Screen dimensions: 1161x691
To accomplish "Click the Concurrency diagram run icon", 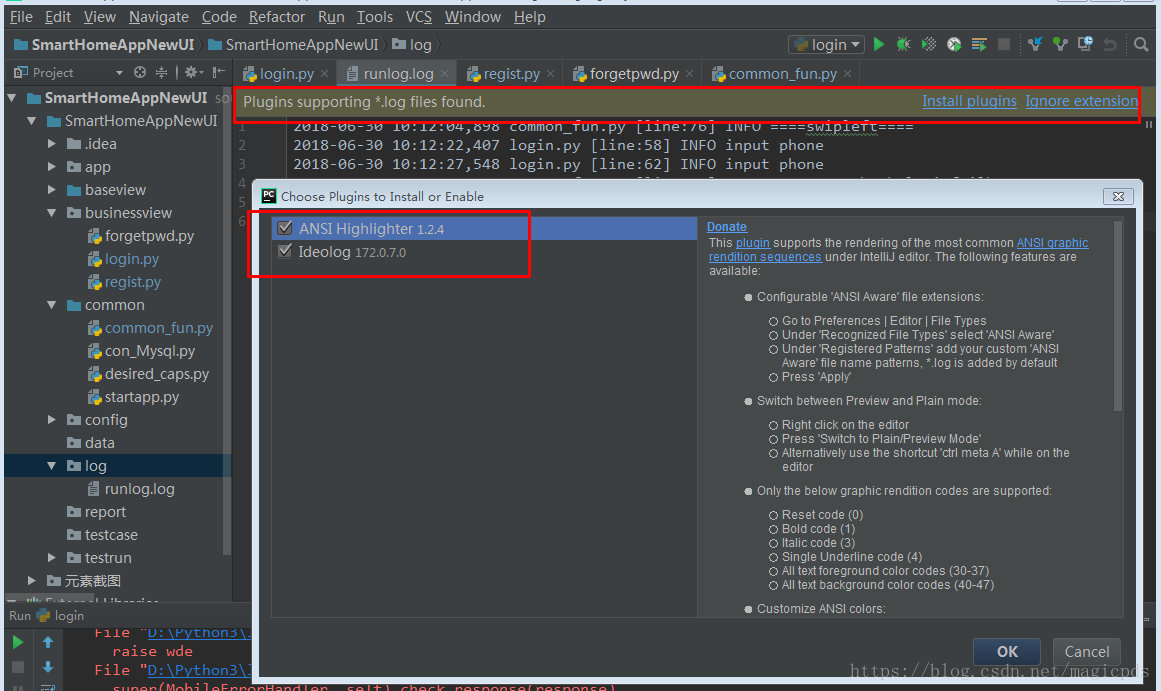I will 979,44.
